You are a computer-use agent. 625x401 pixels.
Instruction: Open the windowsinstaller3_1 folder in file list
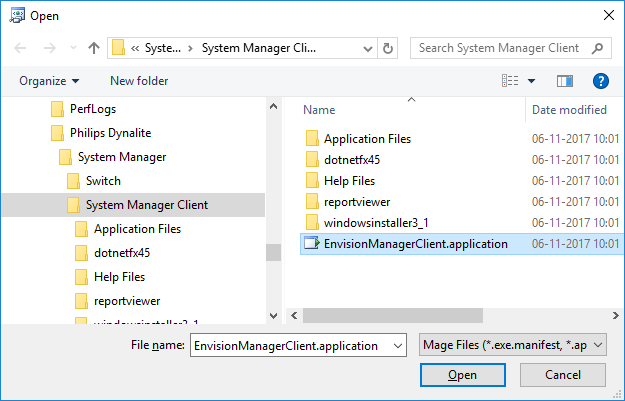pyautogui.click(x=375, y=222)
